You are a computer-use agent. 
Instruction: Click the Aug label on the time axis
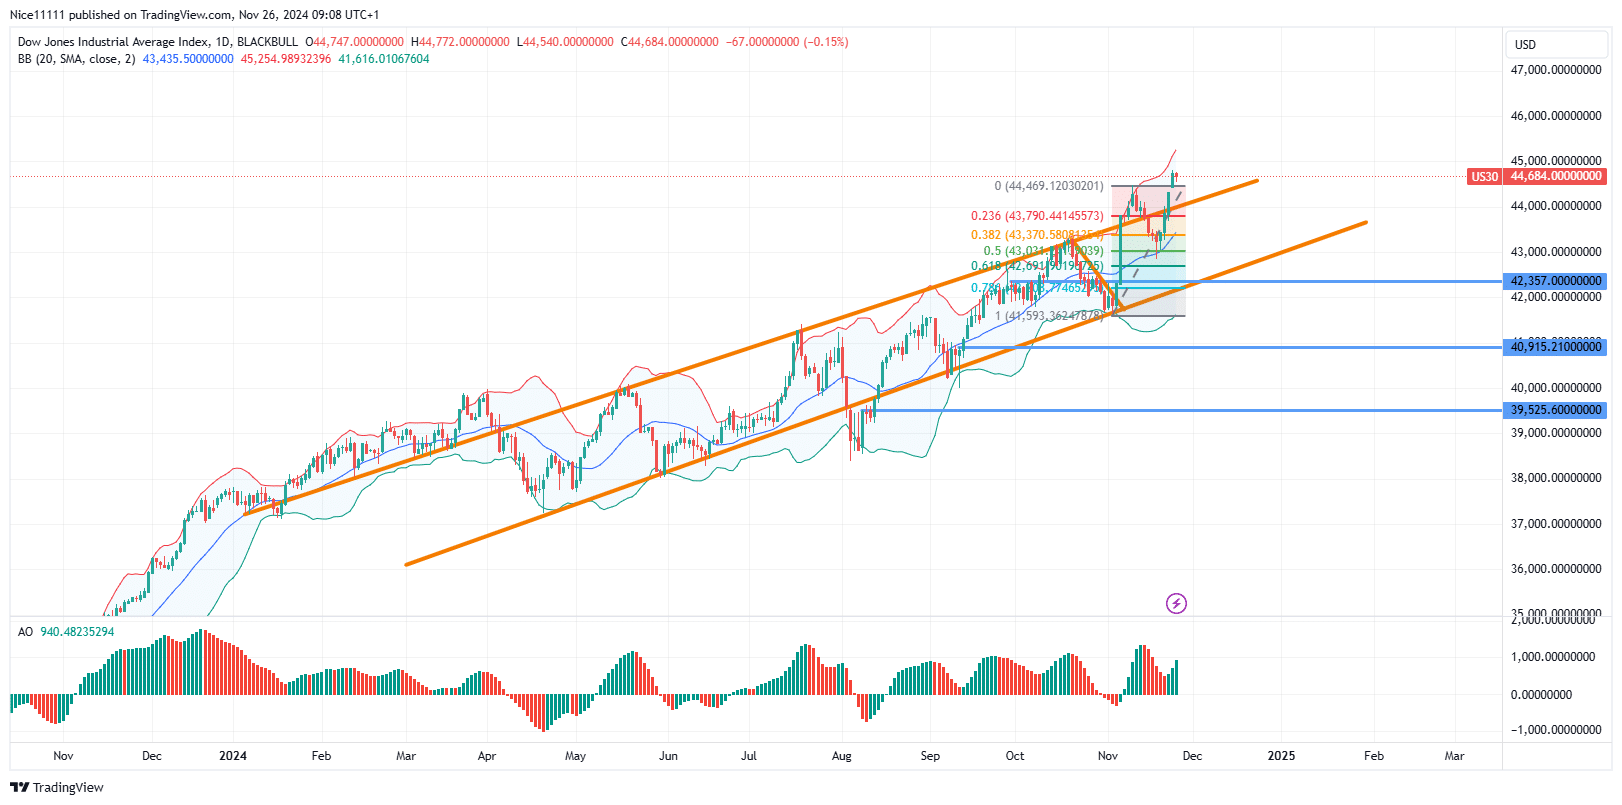click(842, 756)
